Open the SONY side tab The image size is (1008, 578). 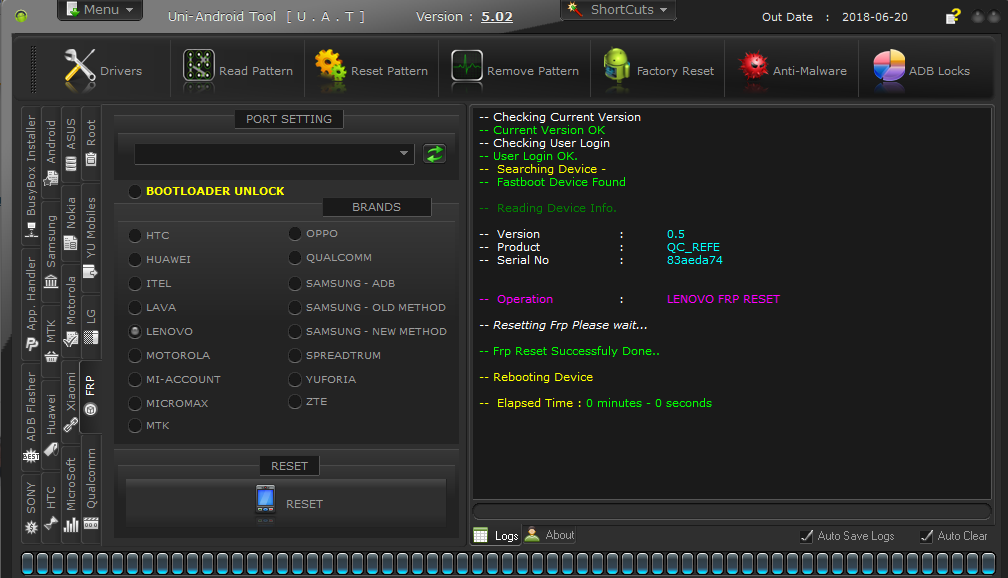click(31, 508)
